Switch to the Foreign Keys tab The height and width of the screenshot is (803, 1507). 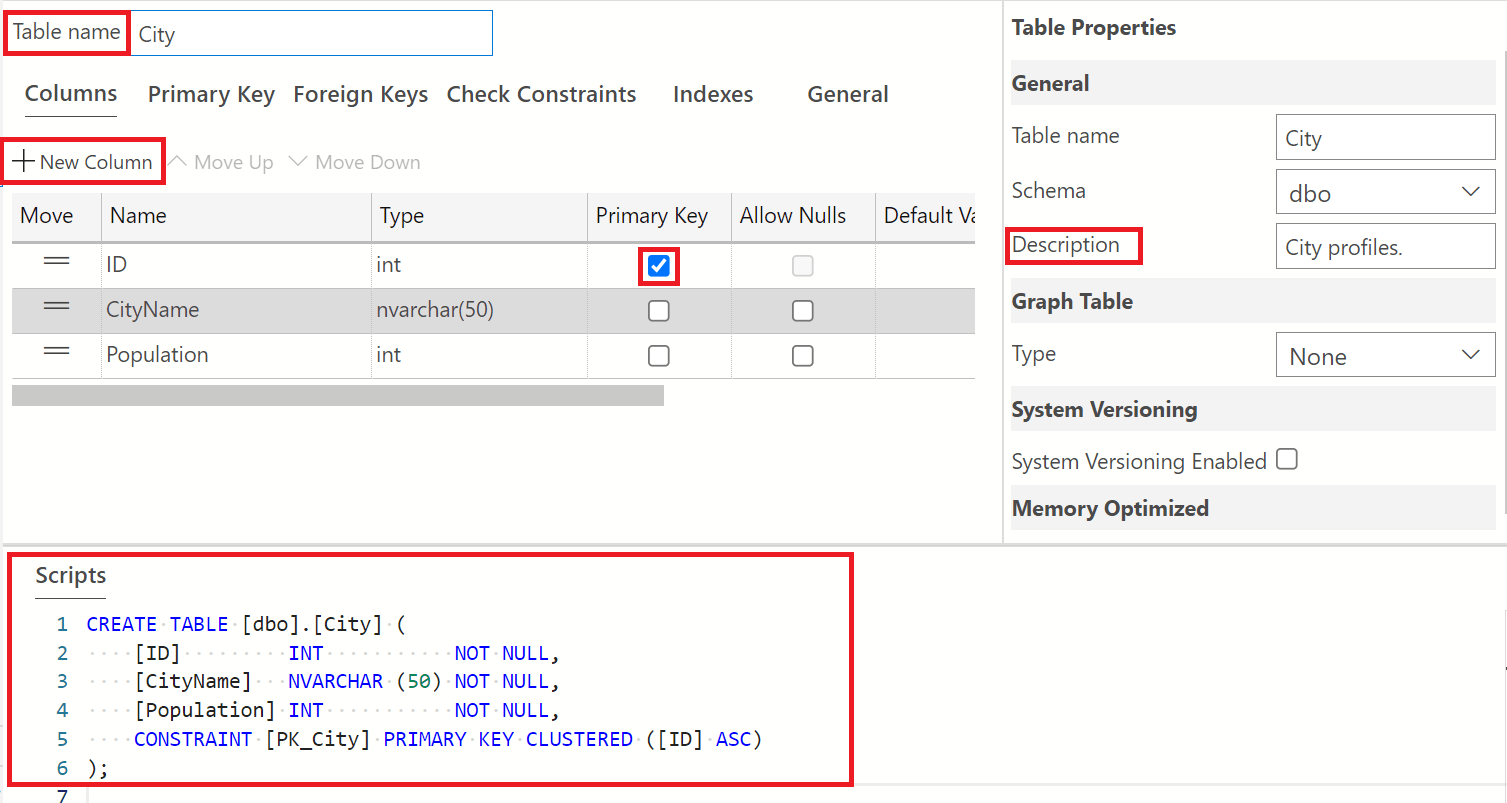tap(360, 94)
